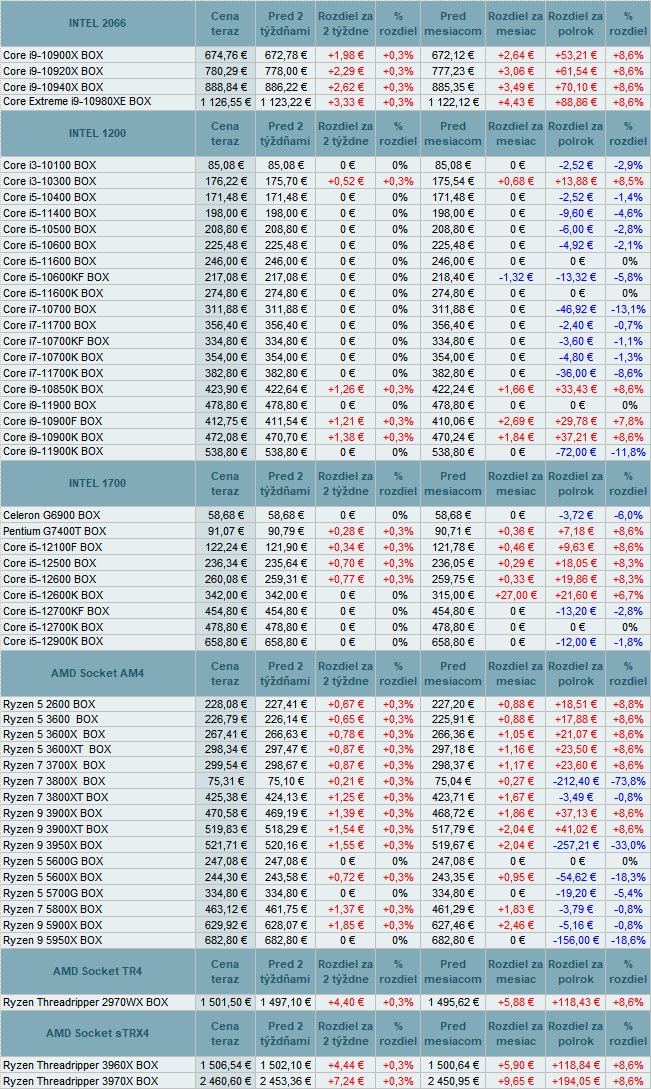This screenshot has height=1089, width=651.
Task: Select "Rozdiel za polrok" header in INTEL 1700 section
Action: [x=576, y=483]
